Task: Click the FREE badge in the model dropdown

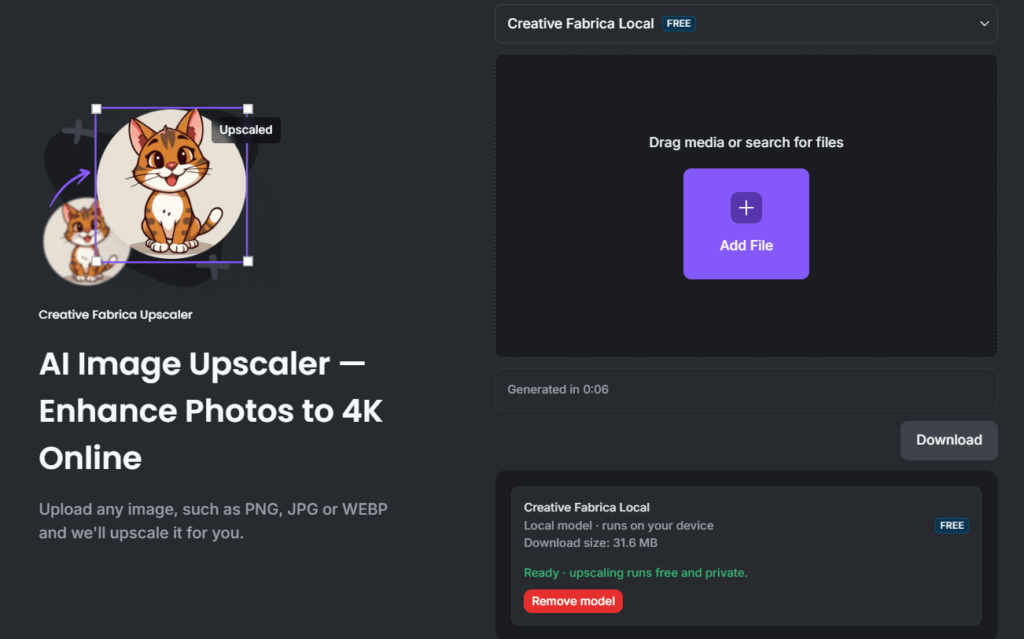Action: 679,24
